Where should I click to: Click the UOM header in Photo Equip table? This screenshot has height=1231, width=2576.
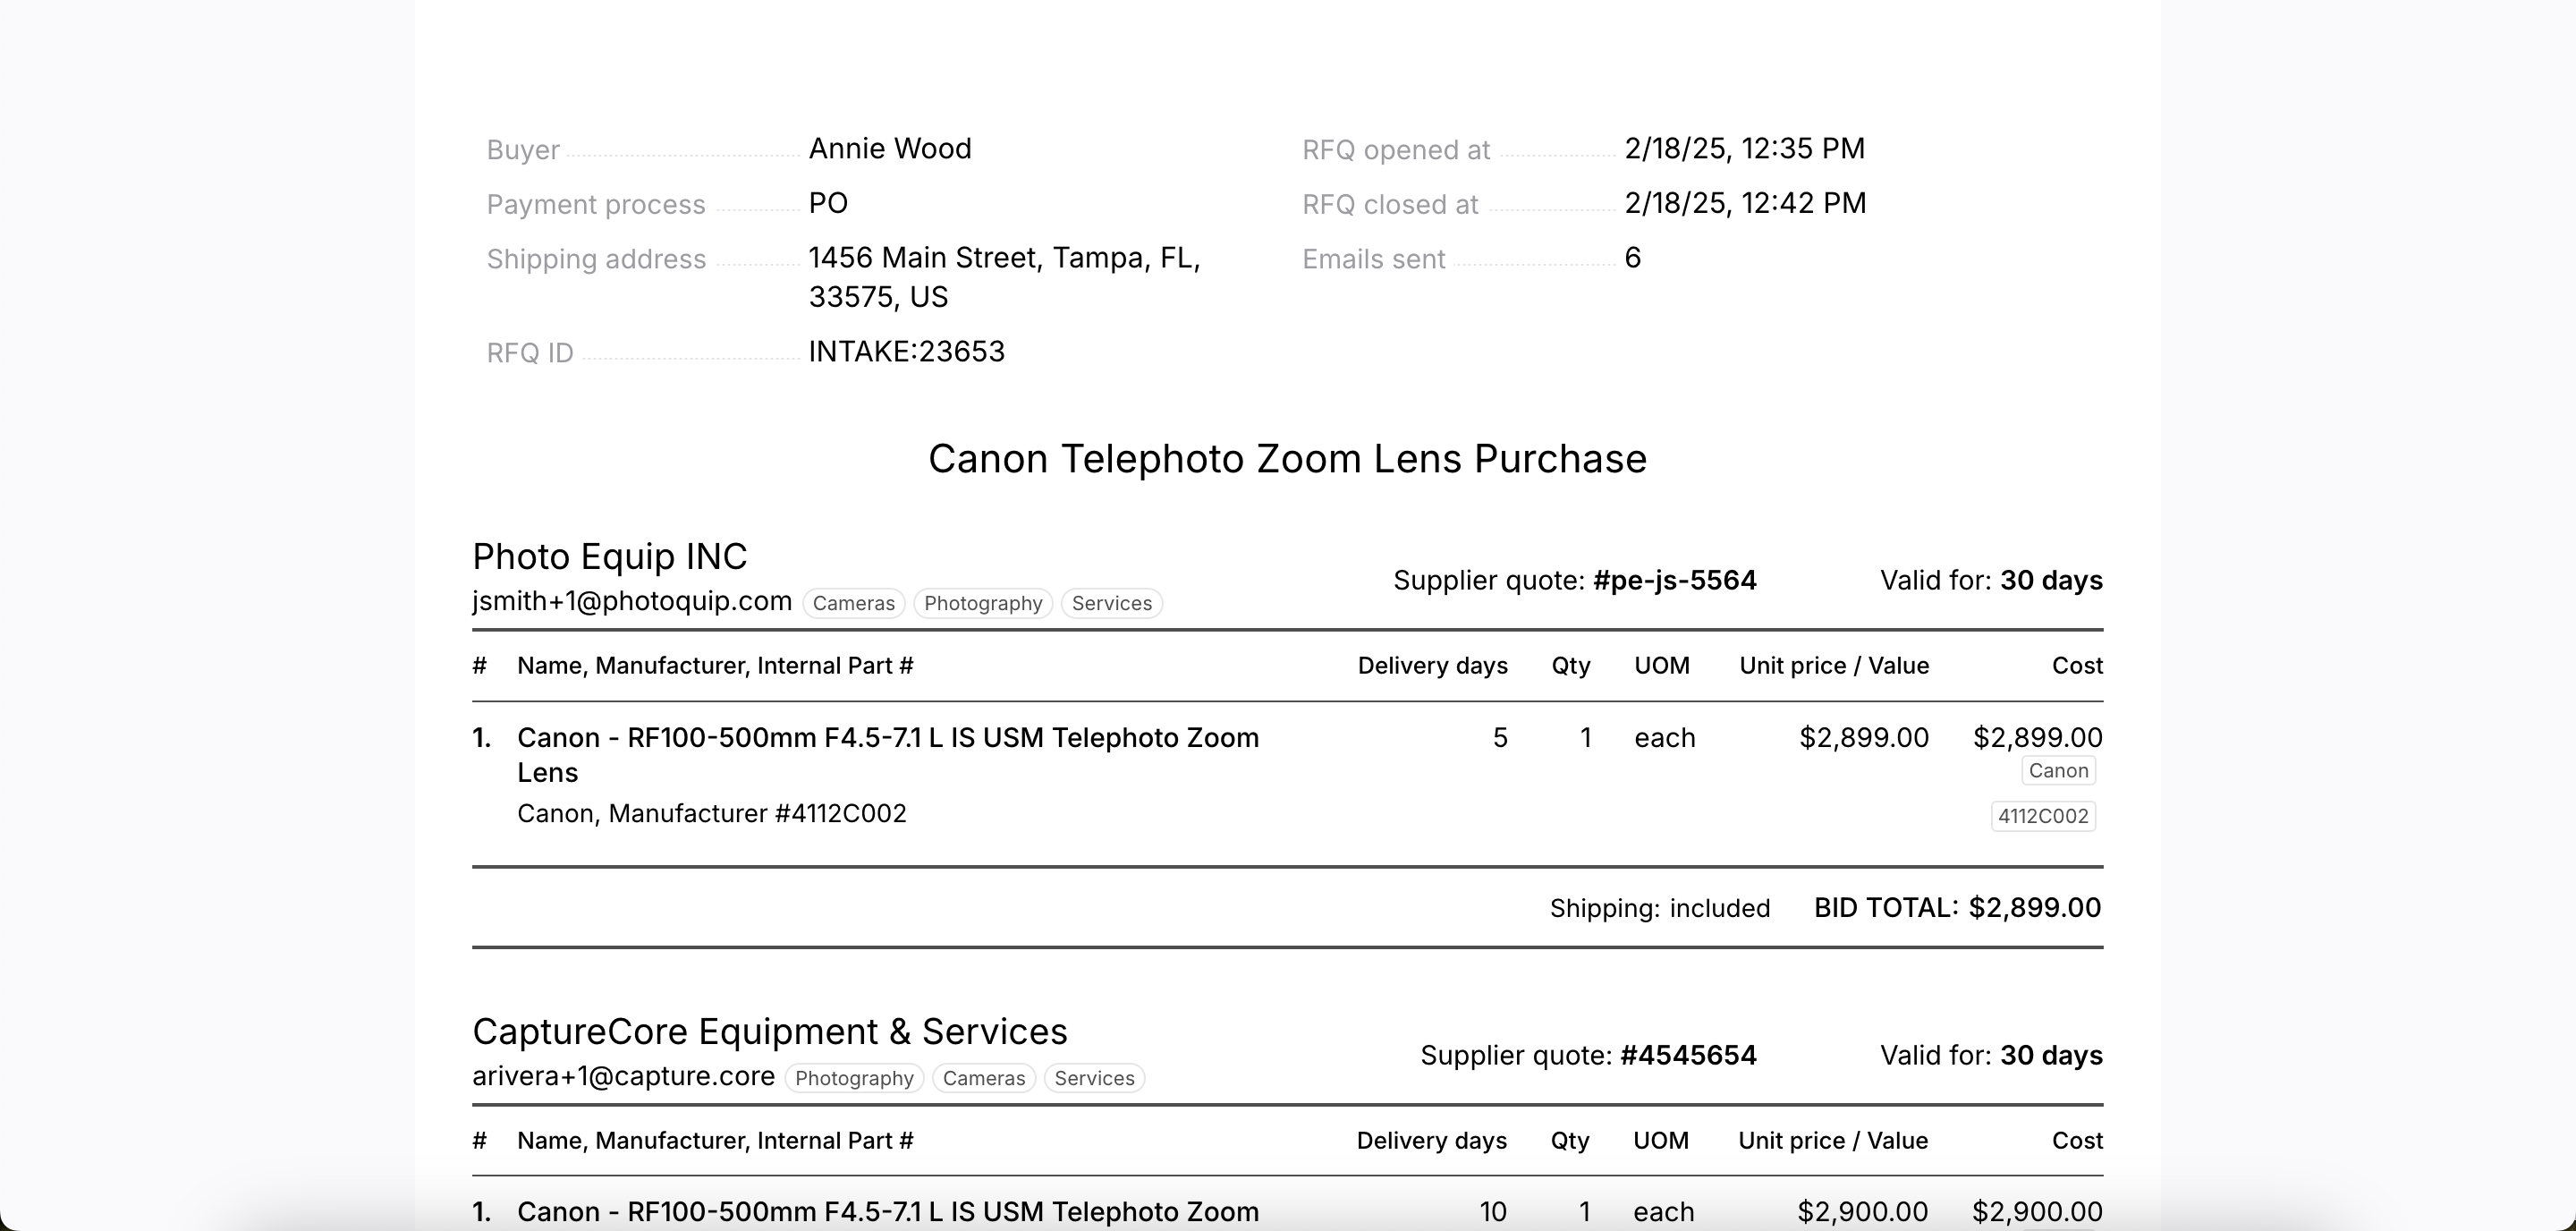1662,666
